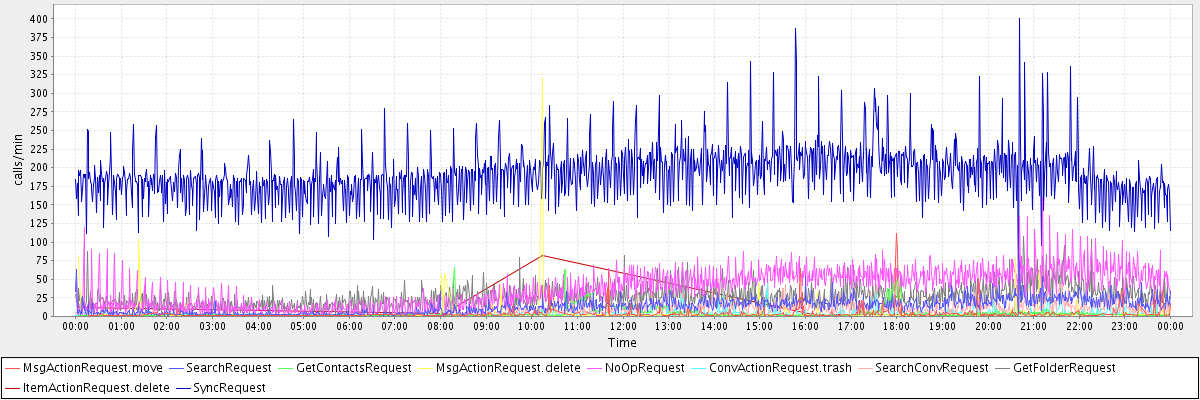Screen dimensions: 1200x400
Task: Click the Time x-axis title
Action: click(621, 343)
